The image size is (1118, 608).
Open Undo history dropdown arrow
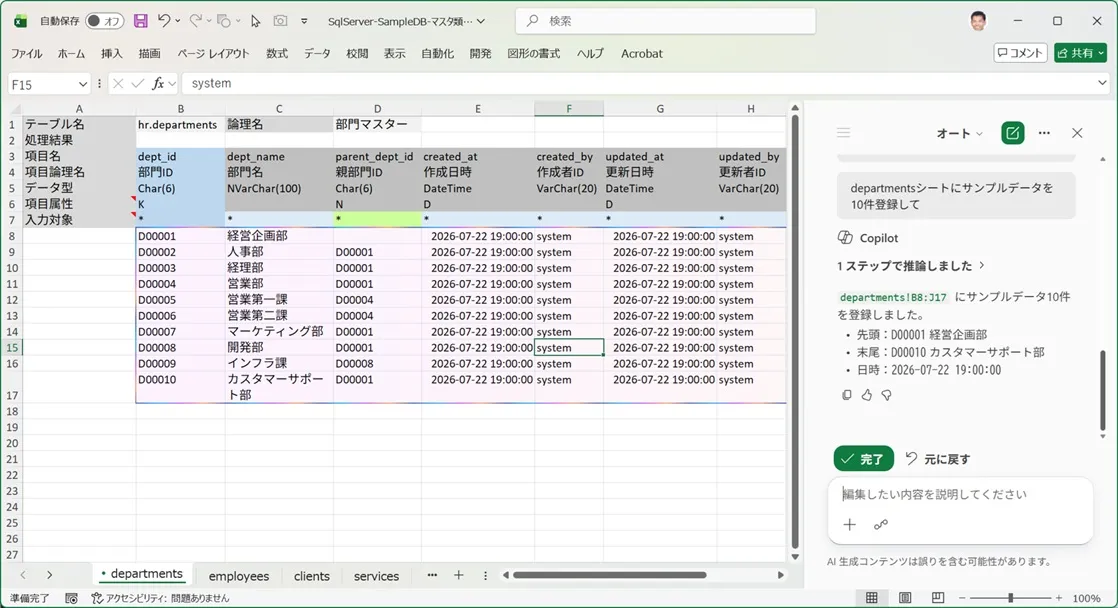point(178,21)
